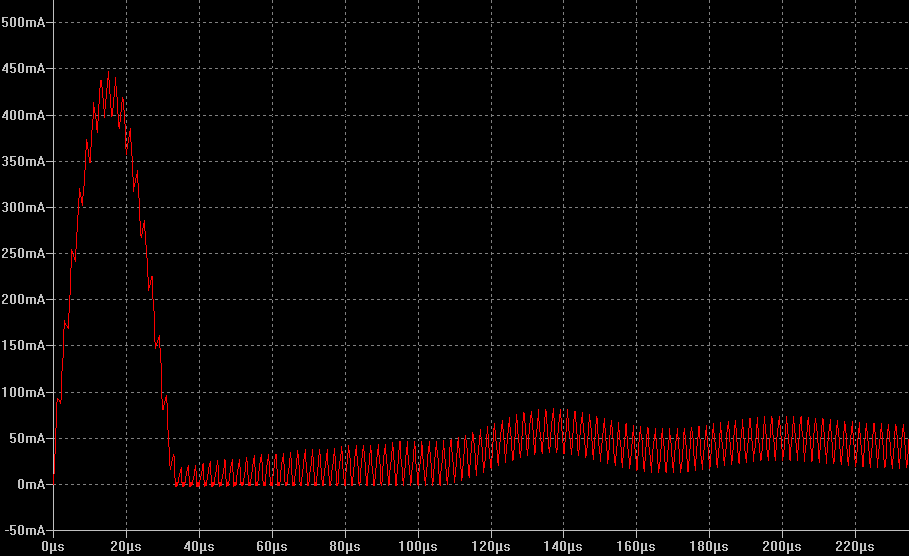Click the 400mA y-axis label

[x=23, y=115]
